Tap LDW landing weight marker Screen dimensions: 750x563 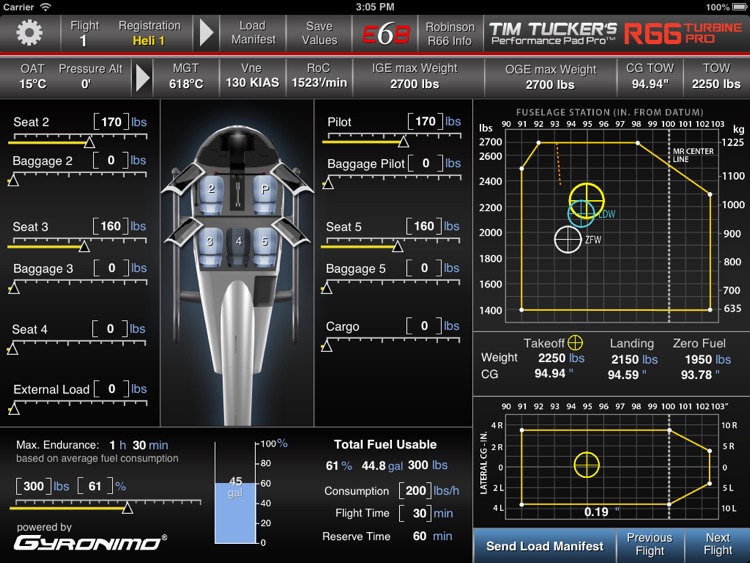click(x=582, y=213)
